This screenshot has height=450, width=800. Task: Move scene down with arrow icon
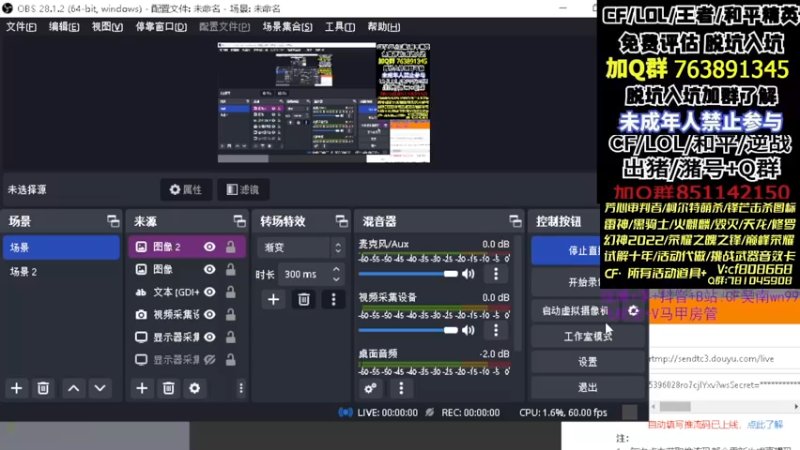100,388
